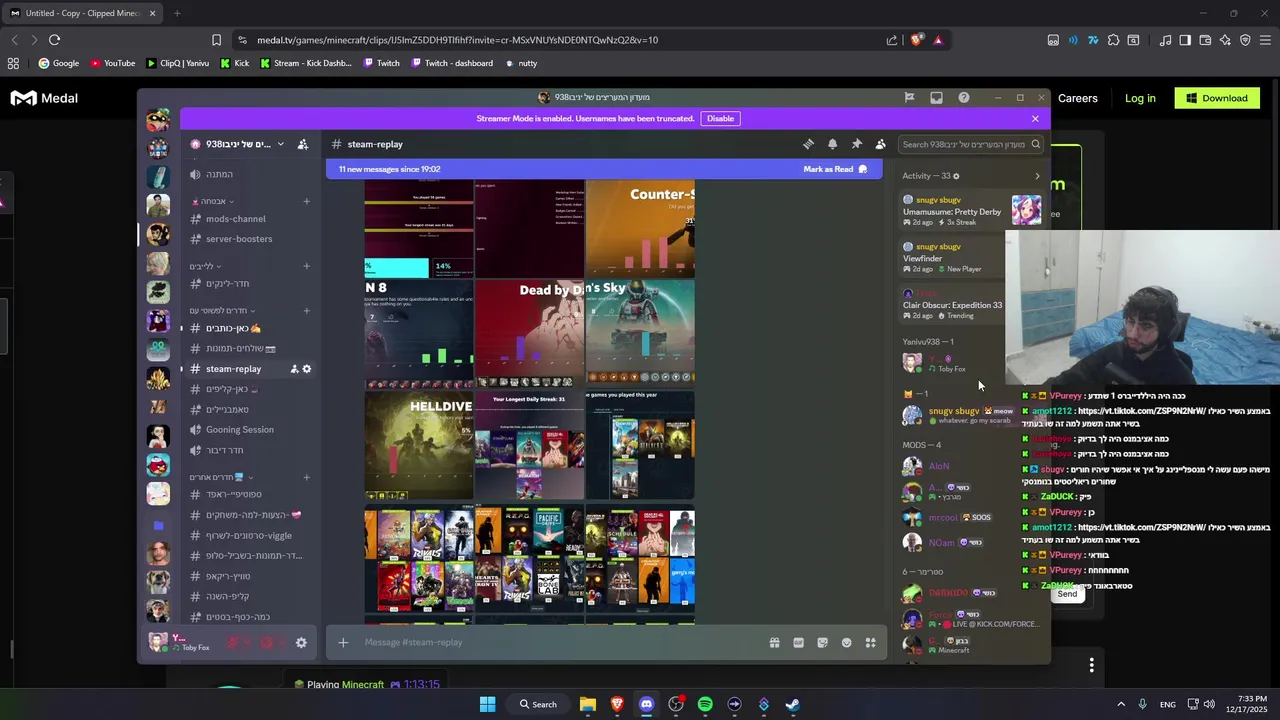Viewport: 1280px width, 720px height.
Task: Open the Twitch - dashboard bookmark
Action: coord(451,63)
